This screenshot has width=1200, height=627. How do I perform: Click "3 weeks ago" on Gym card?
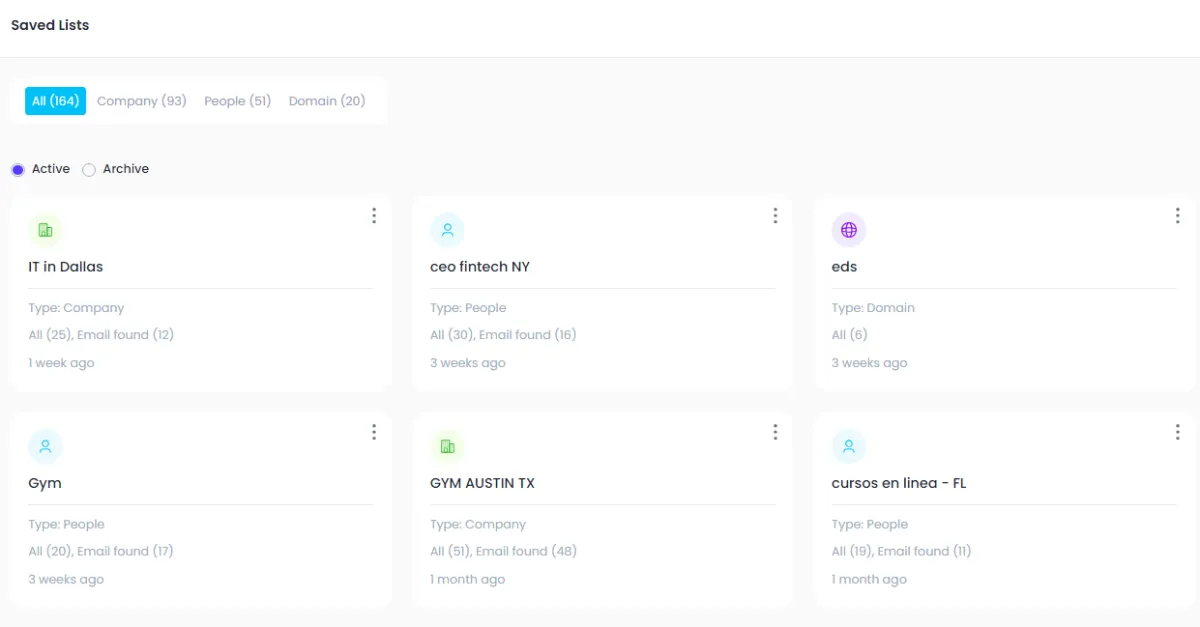click(66, 579)
